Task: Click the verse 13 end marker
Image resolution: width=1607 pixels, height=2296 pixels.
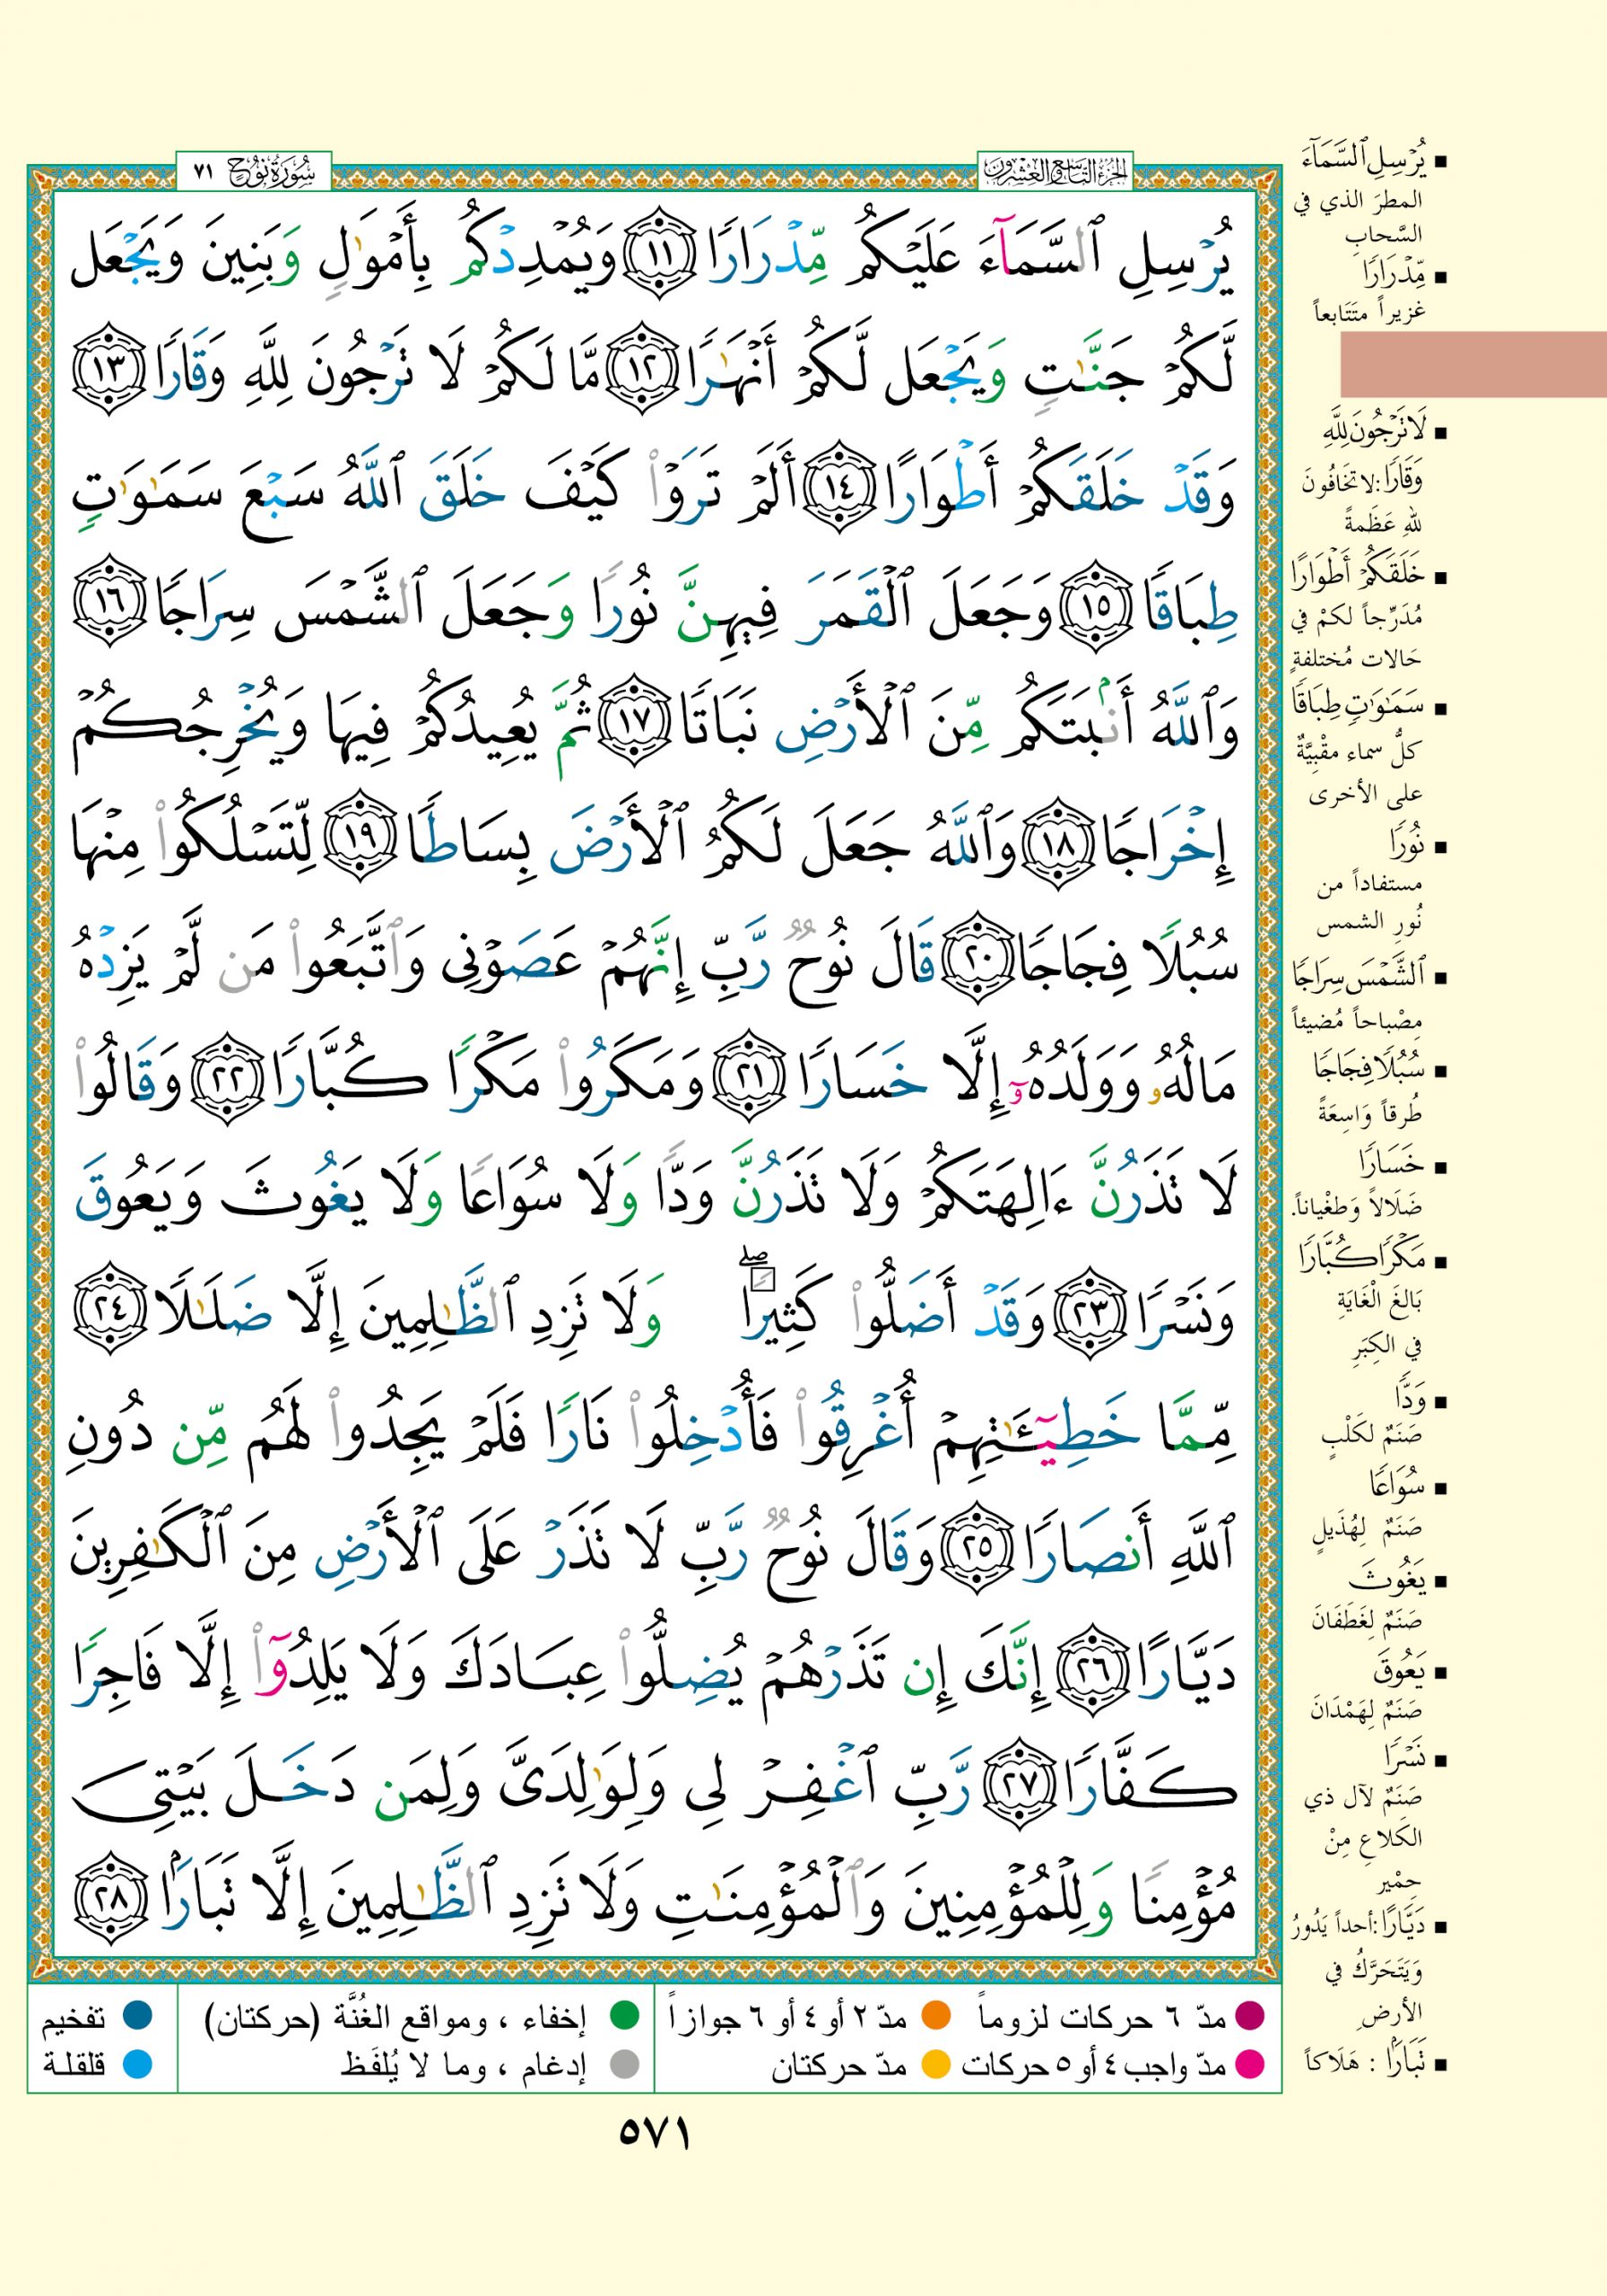Action: click(x=108, y=377)
